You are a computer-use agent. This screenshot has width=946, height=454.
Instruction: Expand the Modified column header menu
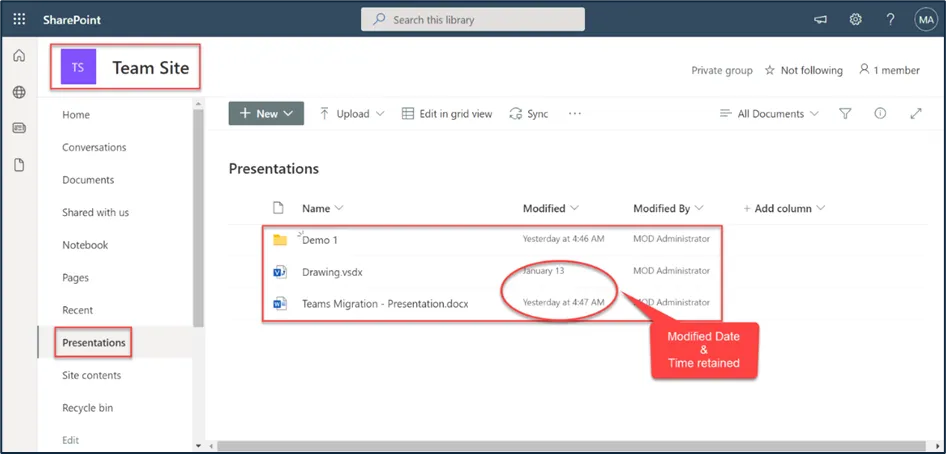point(551,208)
